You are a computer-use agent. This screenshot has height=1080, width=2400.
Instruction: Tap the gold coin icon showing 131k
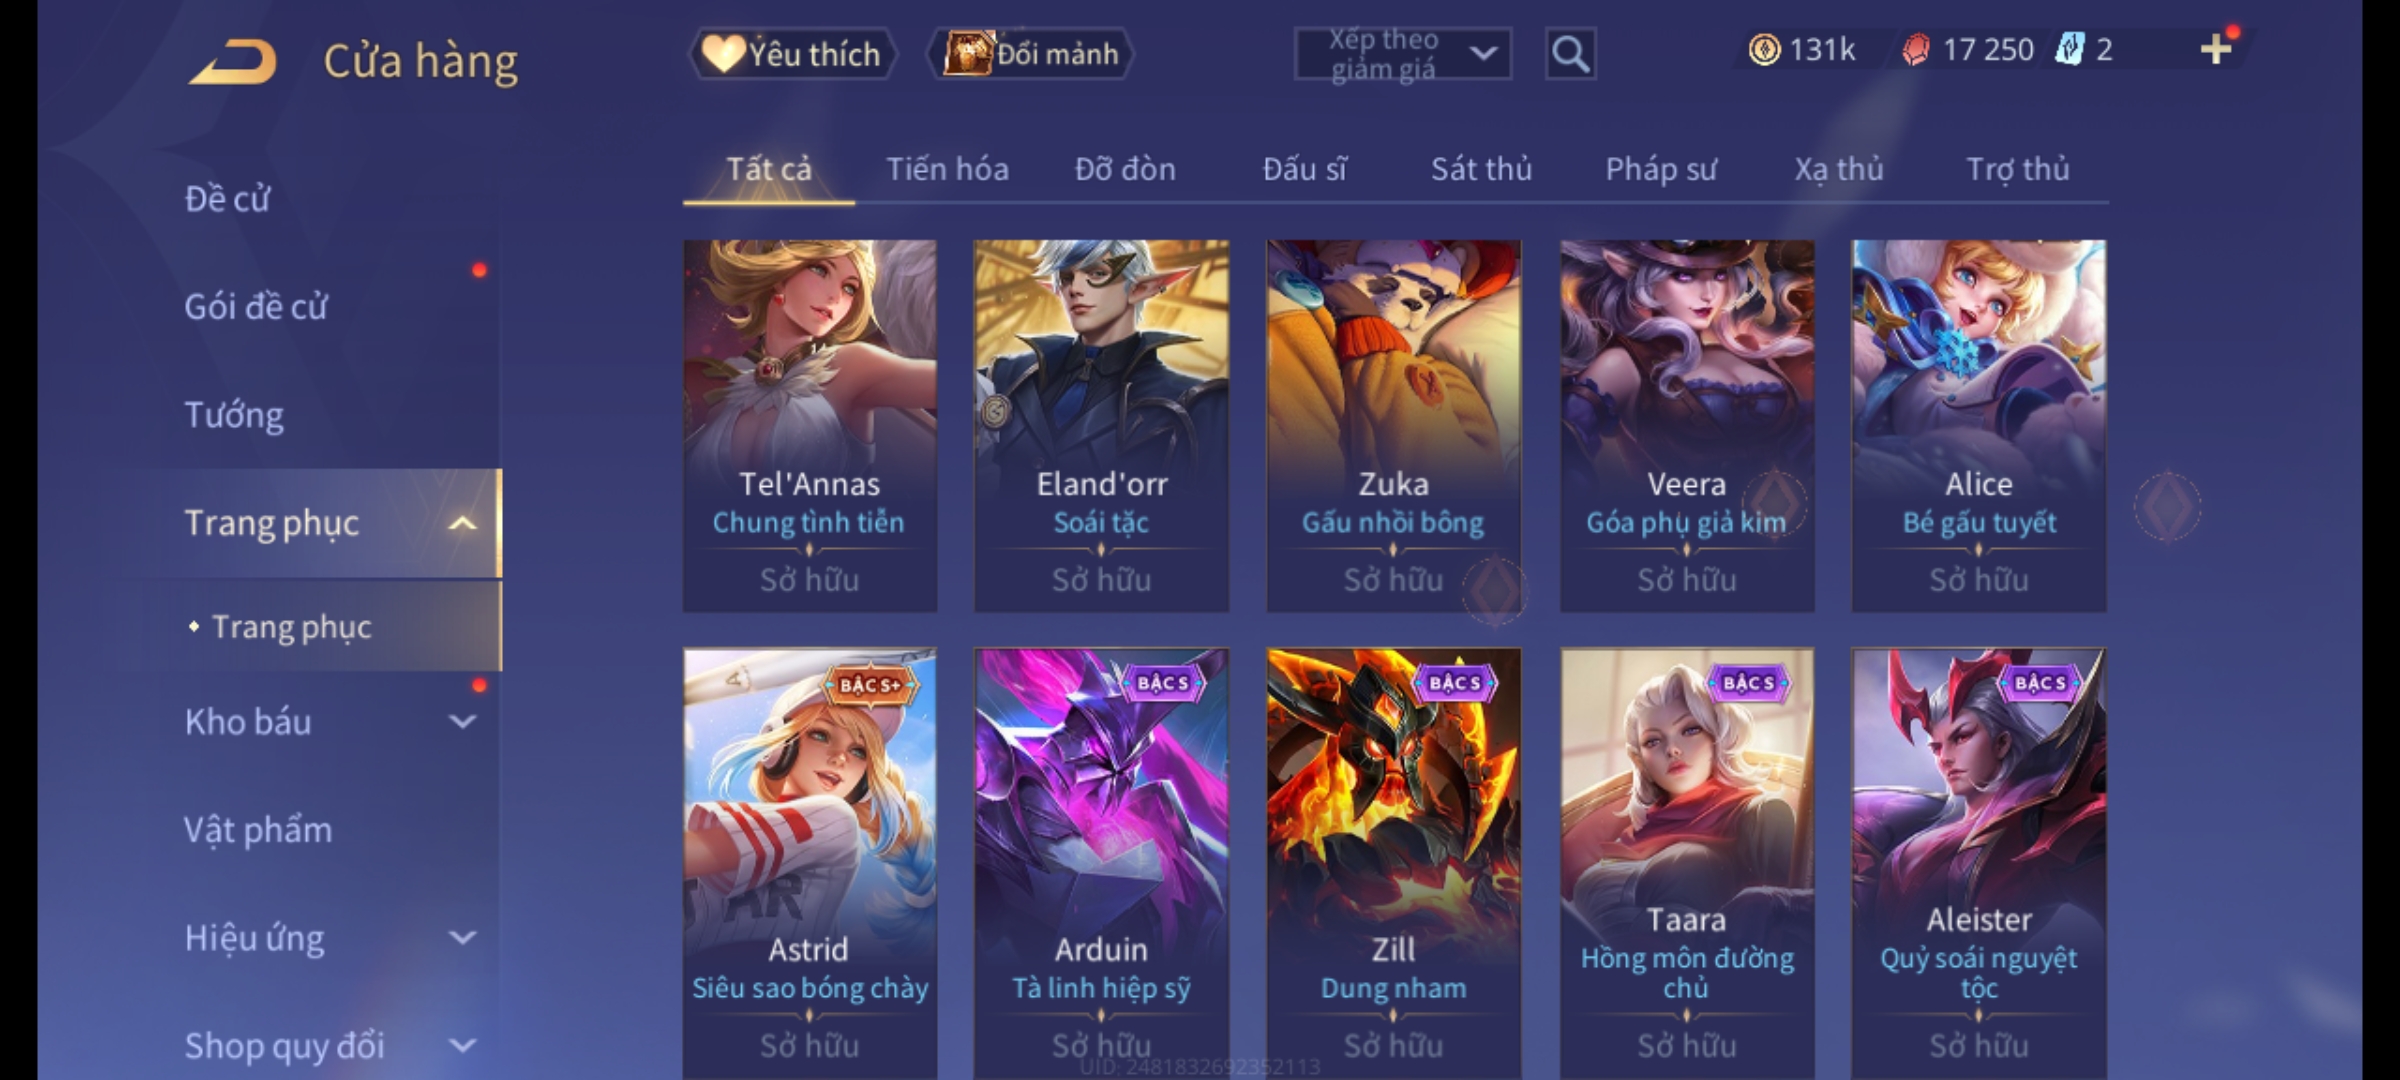1764,49
